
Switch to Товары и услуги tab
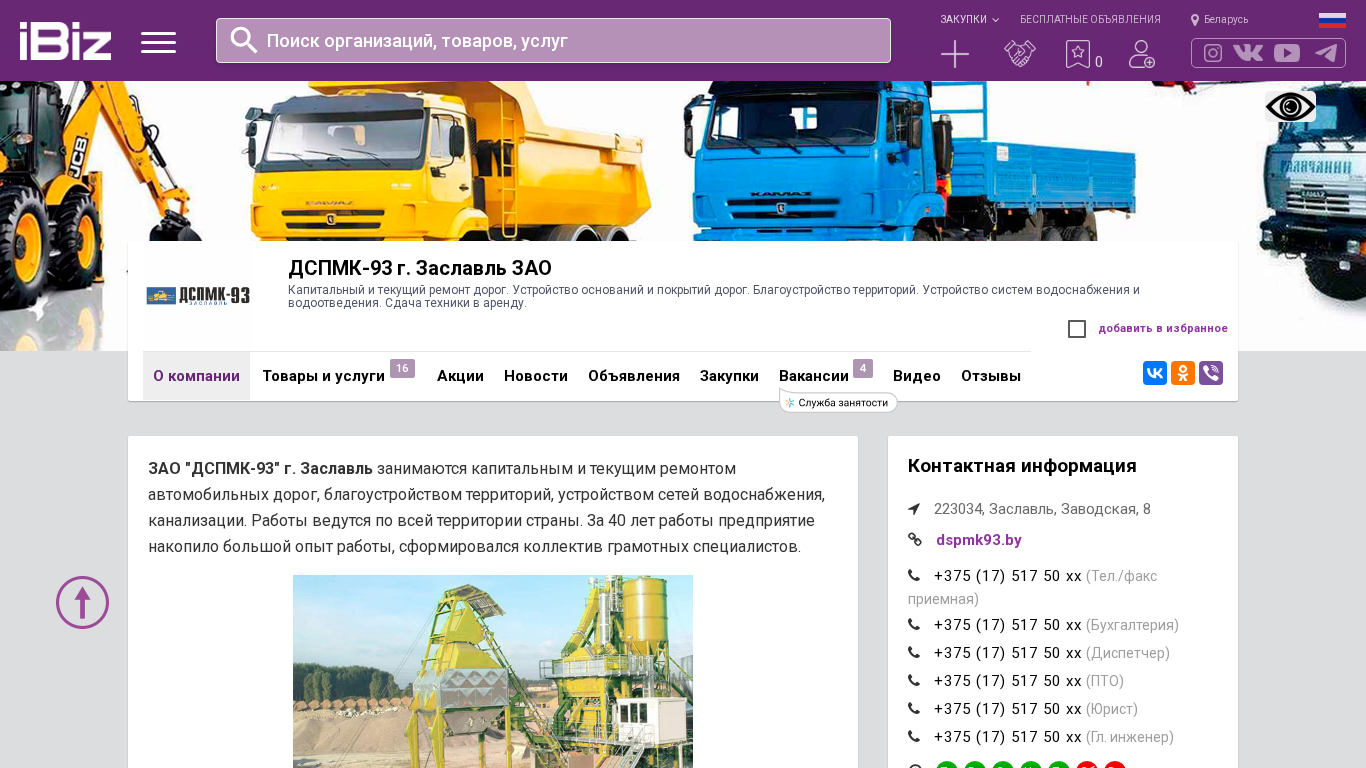pyautogui.click(x=323, y=376)
